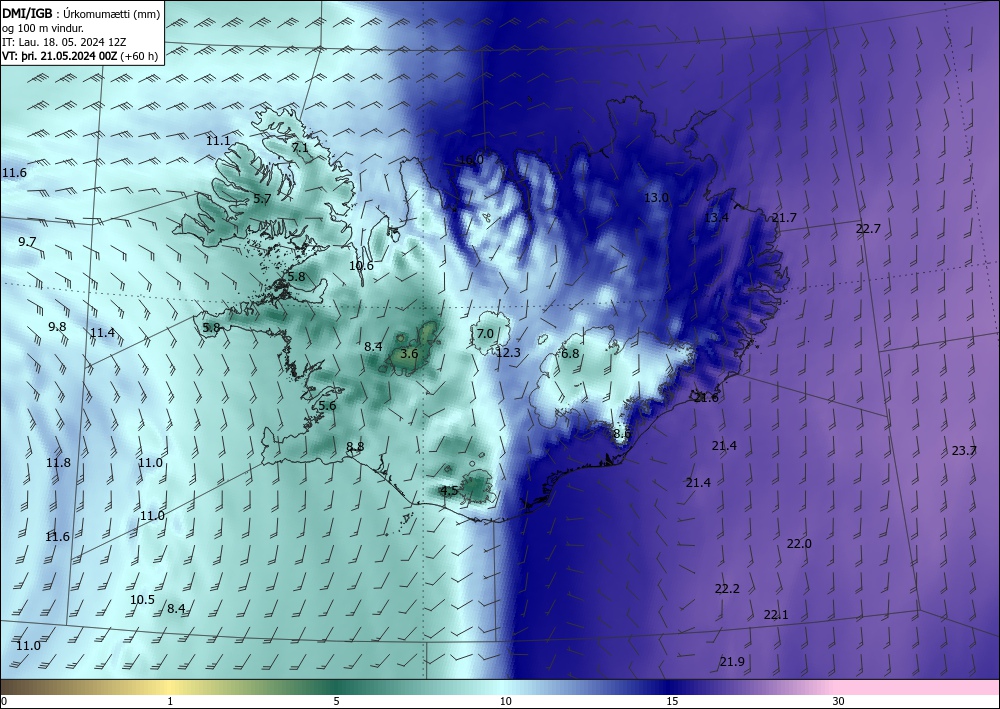Click the legend tick label 10

[505, 702]
